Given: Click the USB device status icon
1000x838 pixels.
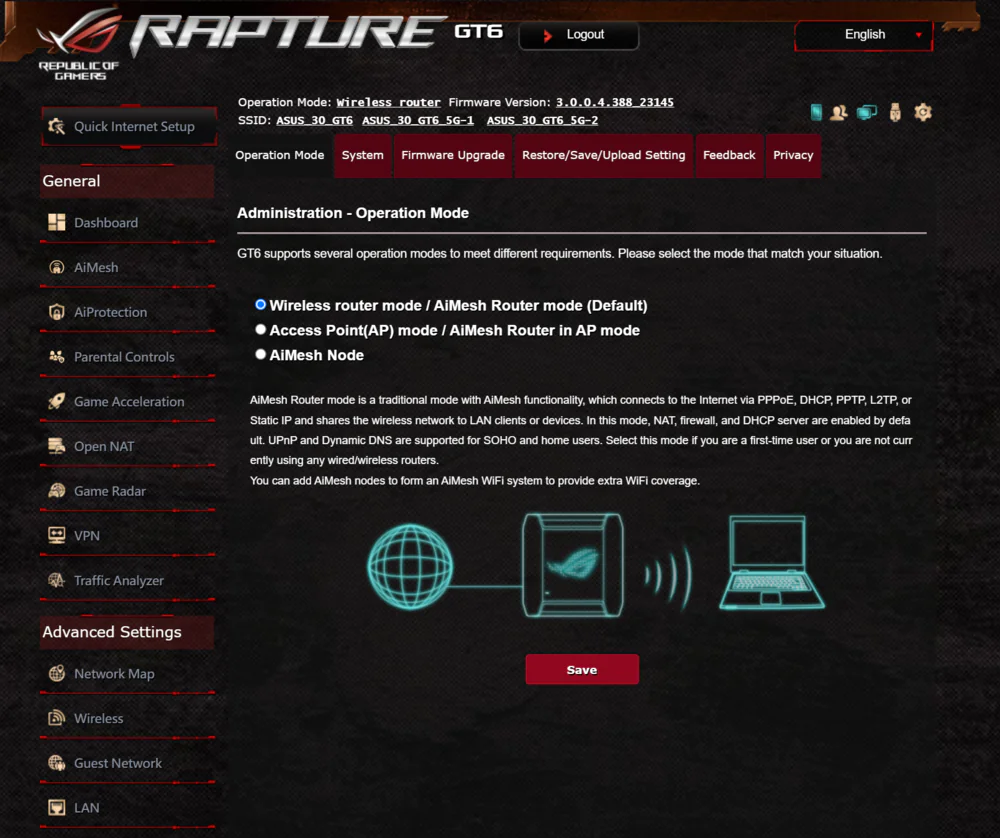Looking at the screenshot, I should tap(895, 112).
